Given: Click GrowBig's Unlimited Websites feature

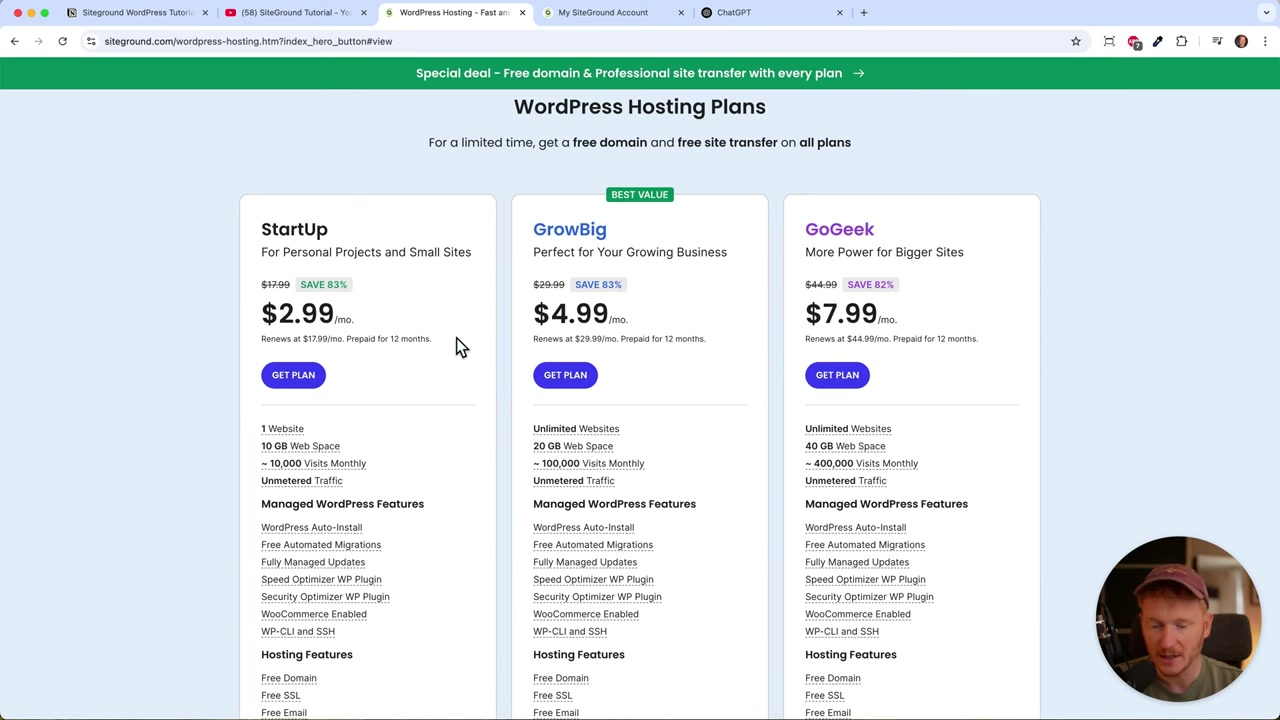Looking at the screenshot, I should tap(576, 429).
